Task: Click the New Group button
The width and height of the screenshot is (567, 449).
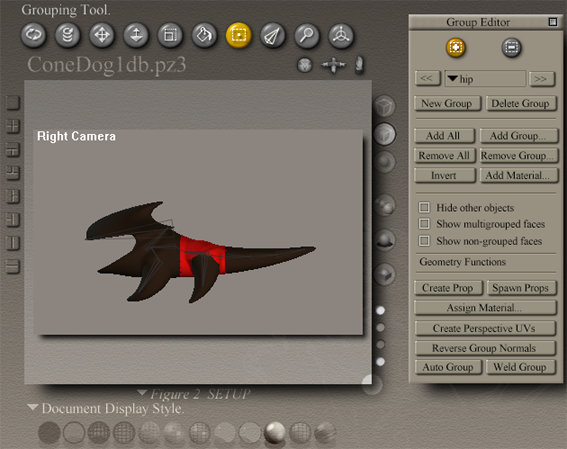Action: click(x=447, y=104)
